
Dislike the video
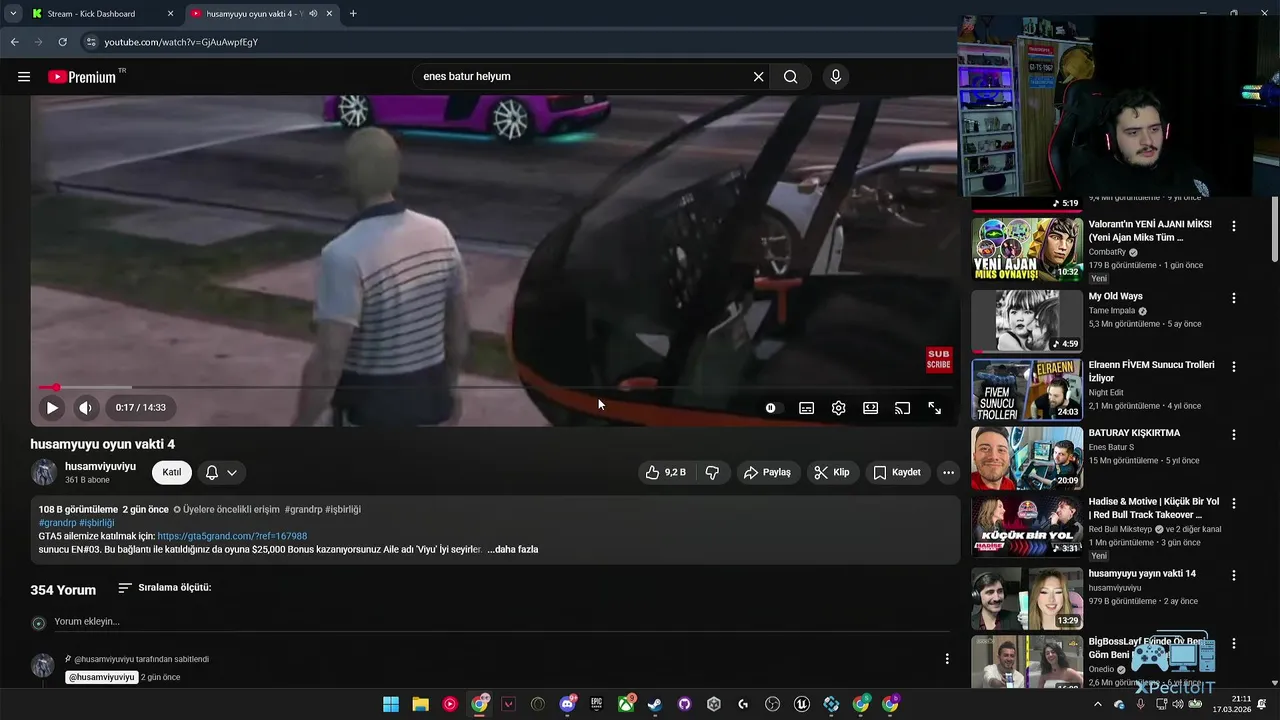tap(712, 472)
